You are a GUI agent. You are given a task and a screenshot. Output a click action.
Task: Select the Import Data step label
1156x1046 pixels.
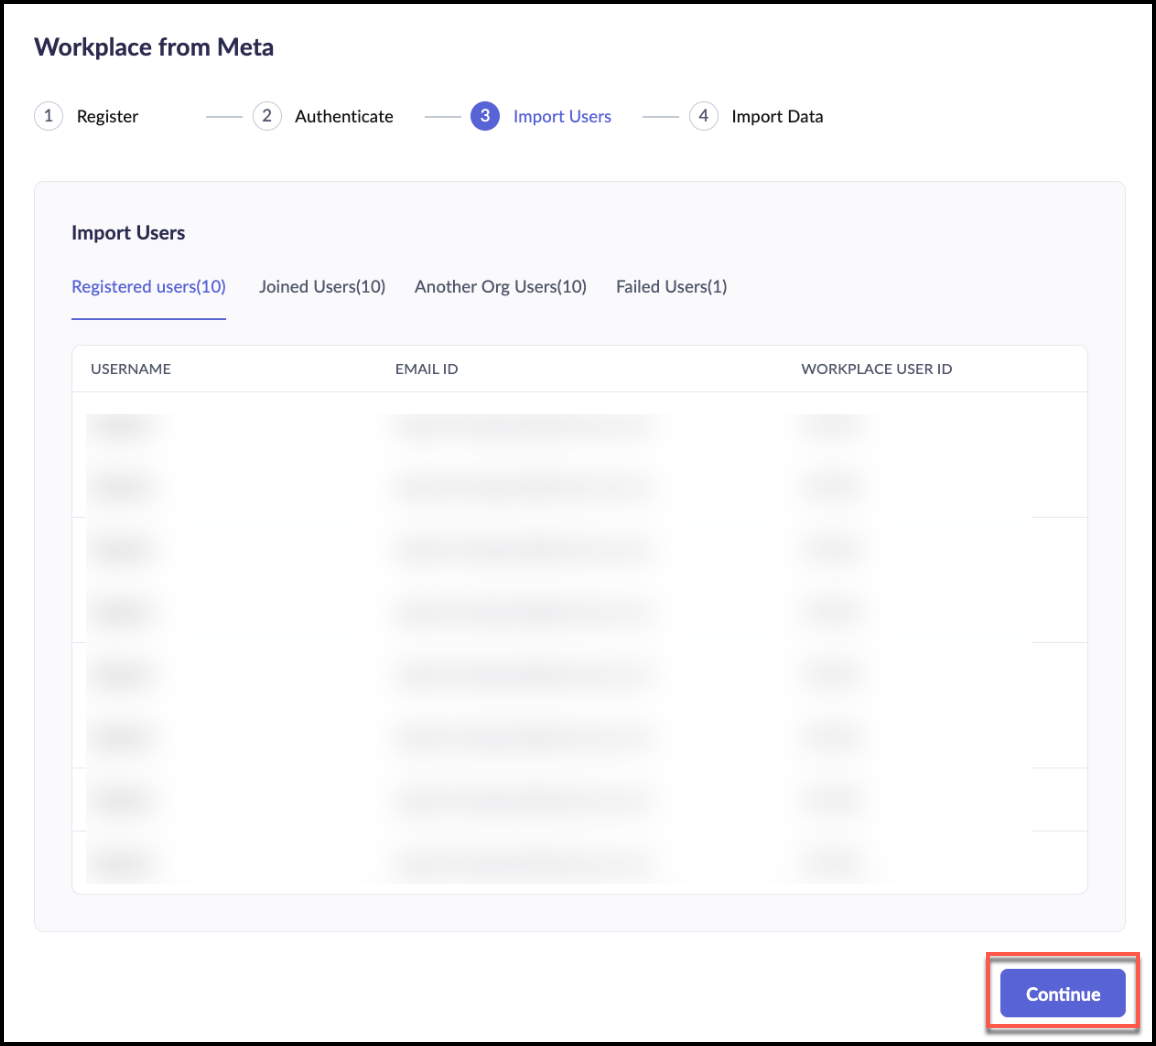[777, 116]
